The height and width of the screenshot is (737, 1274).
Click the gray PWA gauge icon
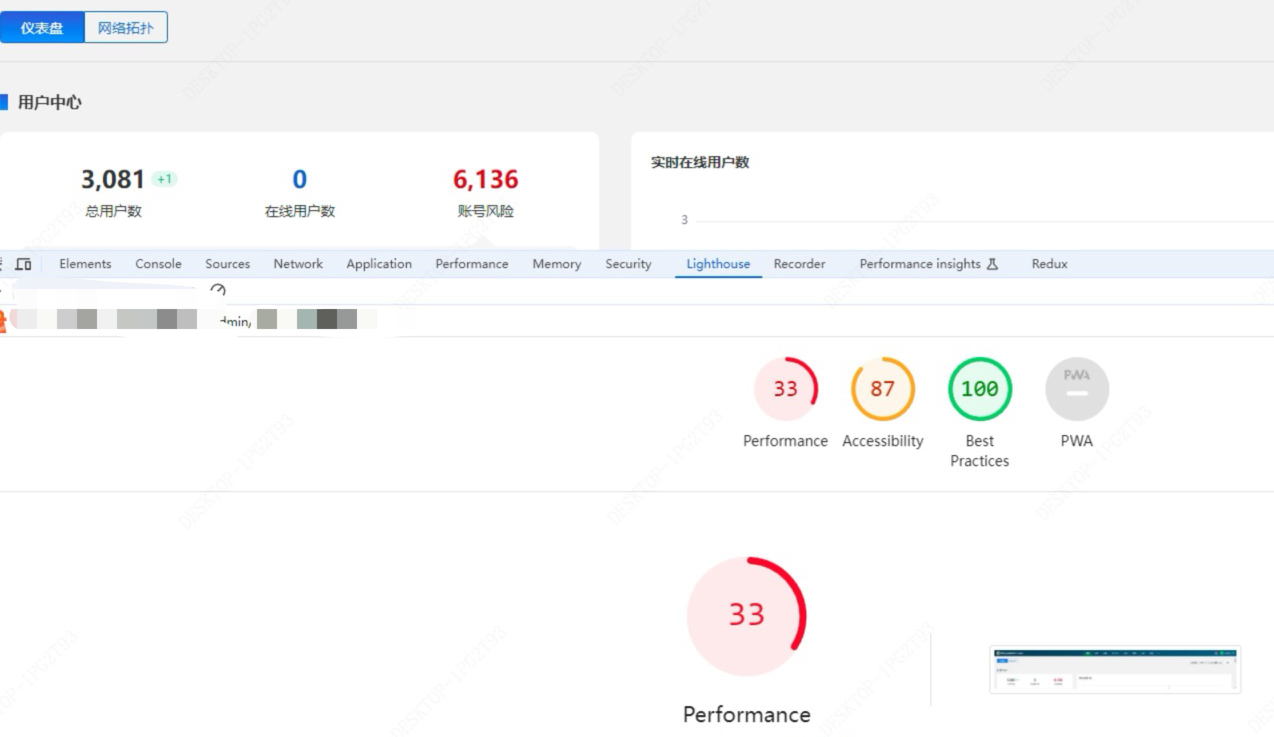point(1077,389)
